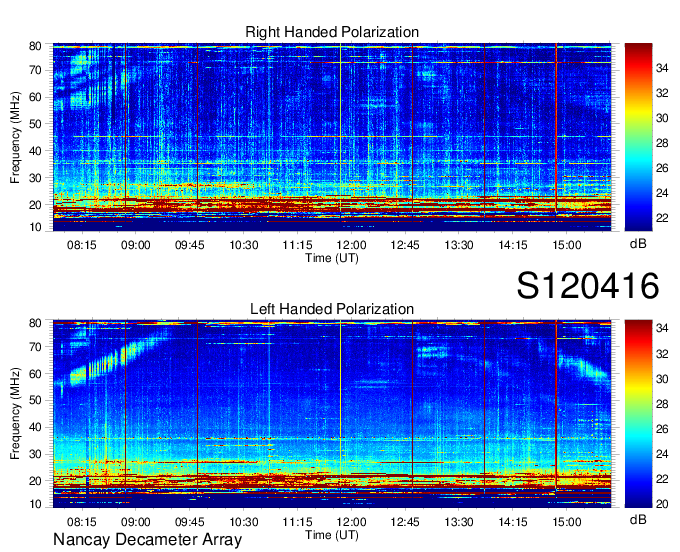This screenshot has height=552, width=680.
Task: Click the 80 frequency tick on top plot
Action: click(35, 46)
